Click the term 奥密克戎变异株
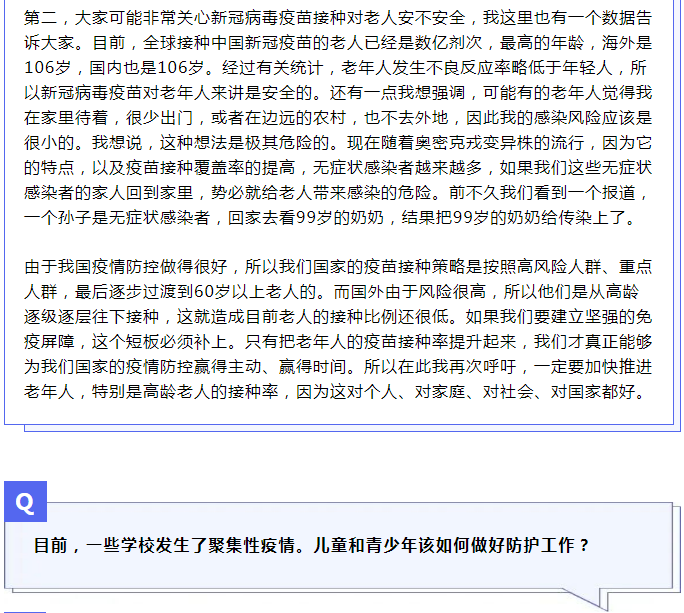This screenshot has width=684, height=613. (474, 143)
